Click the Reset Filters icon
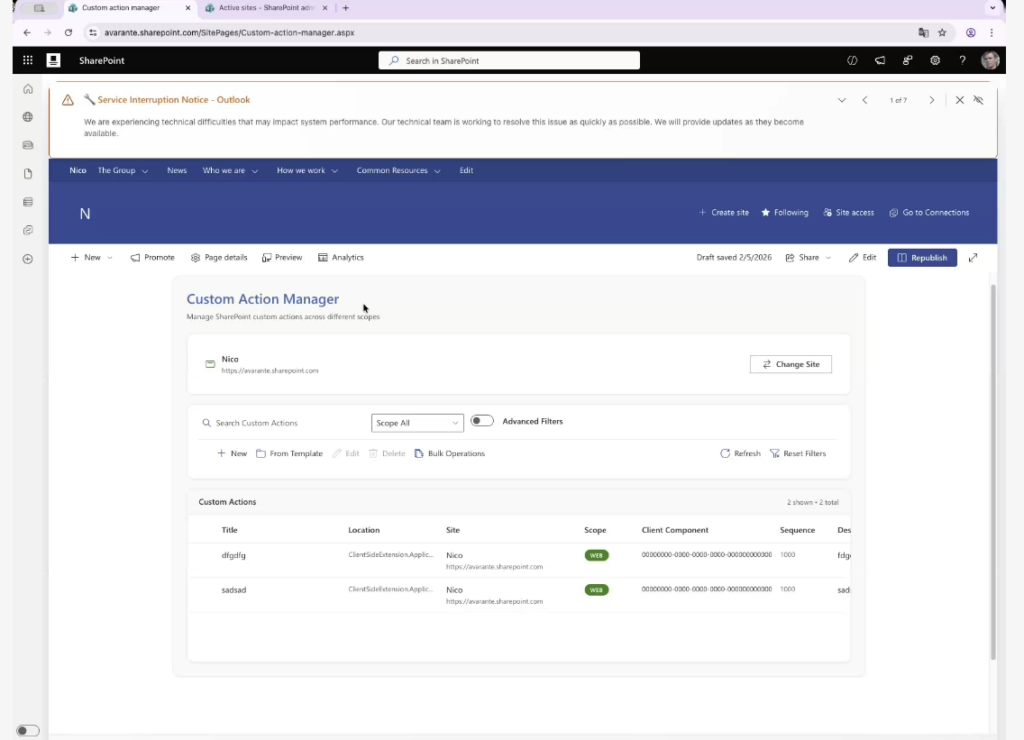This screenshot has height=740, width=1024. coord(775,454)
